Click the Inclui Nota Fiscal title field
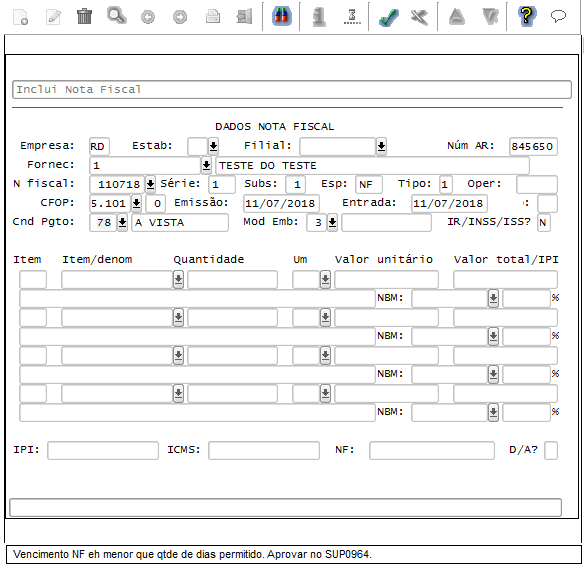Image resolution: width=584 pixels, height=569 pixels. click(292, 90)
